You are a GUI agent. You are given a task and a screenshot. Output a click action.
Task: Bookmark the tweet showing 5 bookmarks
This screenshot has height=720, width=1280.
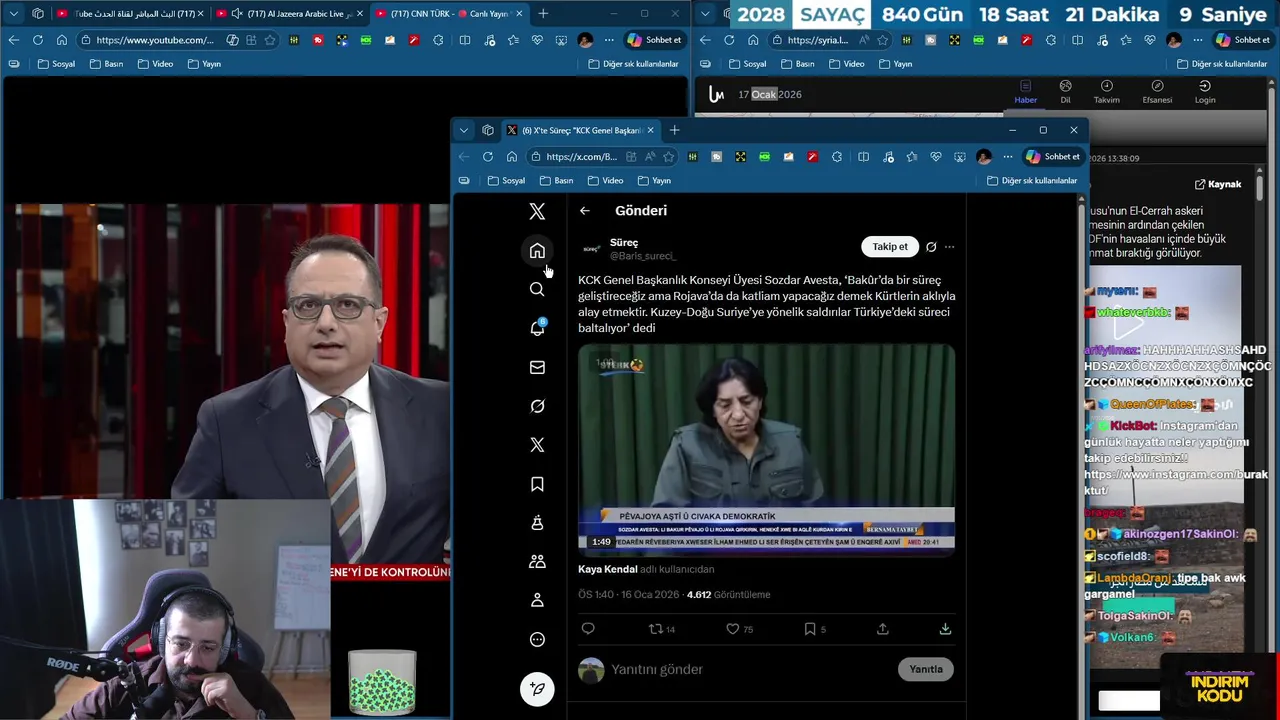(x=816, y=629)
